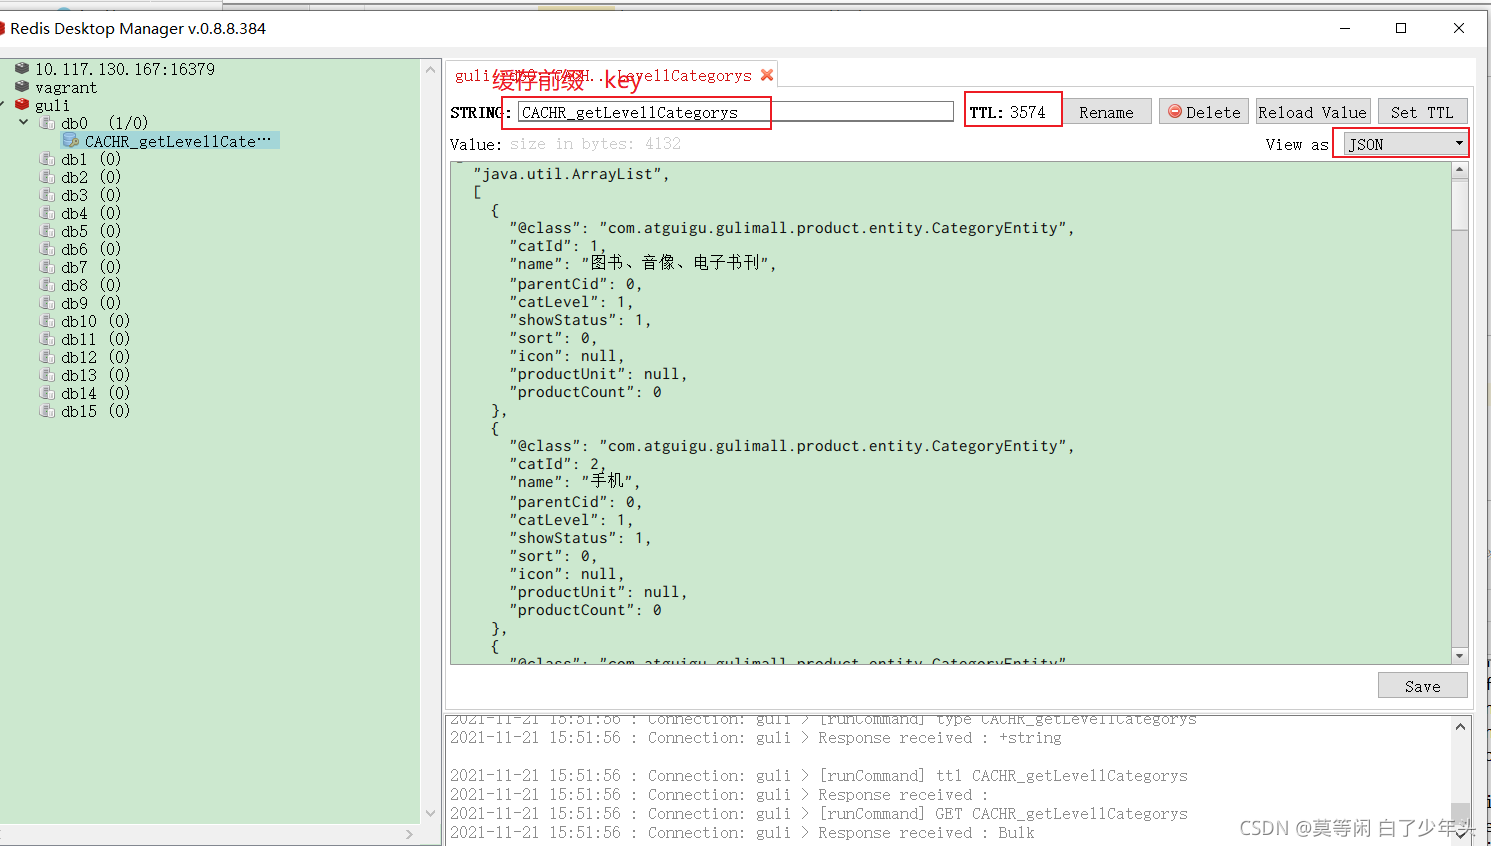Select the guli connection label
Image resolution: width=1491 pixels, height=846 pixels.
point(52,105)
